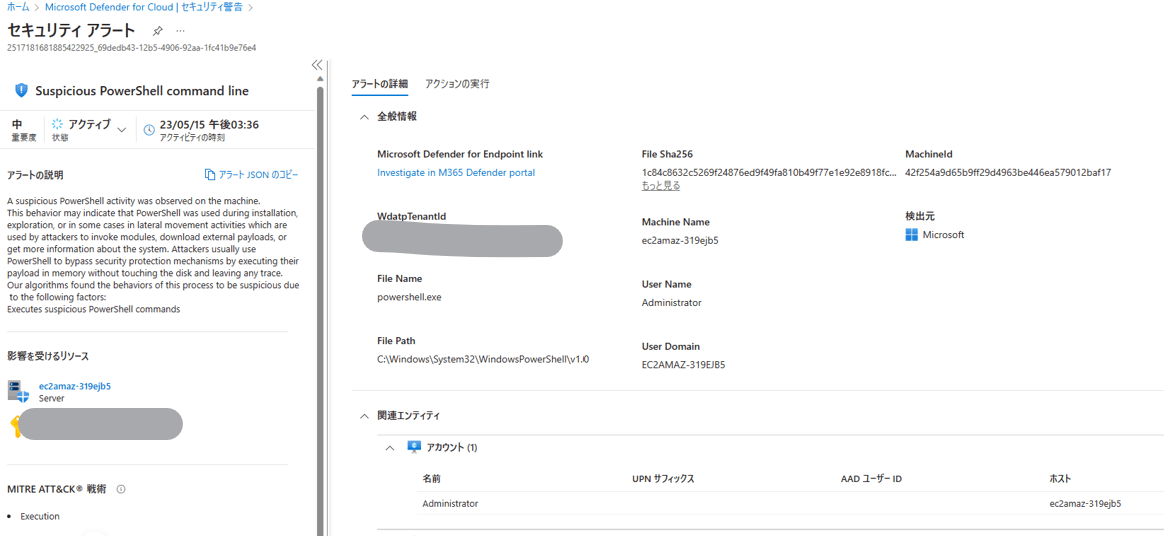This screenshot has height=536, width=1164.
Task: Click the Suspicious PowerShell command line heading
Action: (x=142, y=91)
